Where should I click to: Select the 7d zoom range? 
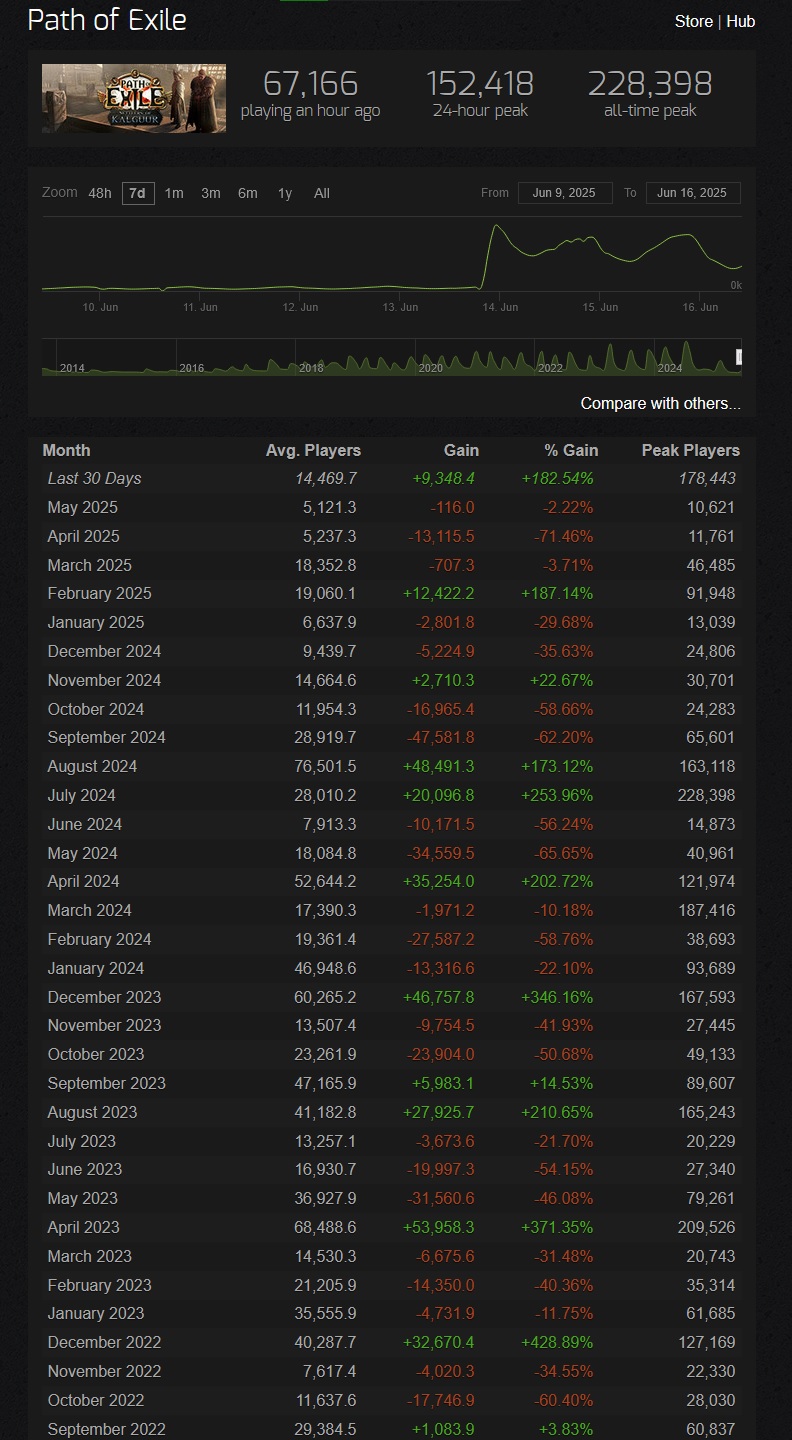(138, 193)
